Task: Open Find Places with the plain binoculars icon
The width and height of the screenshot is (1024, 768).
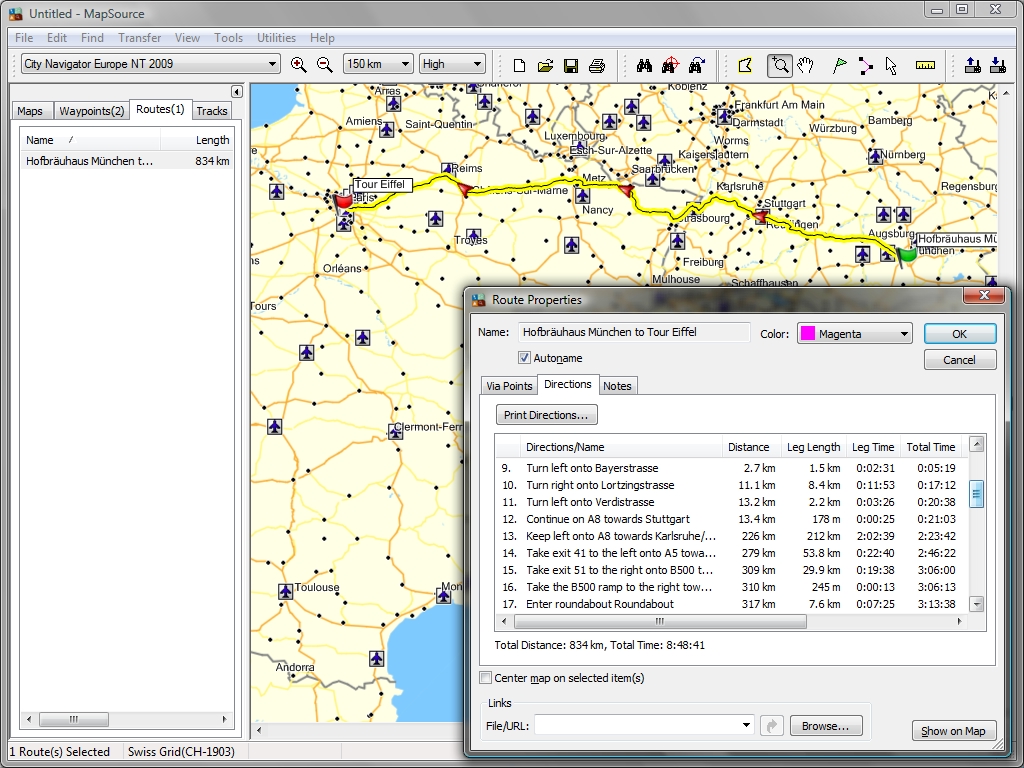Action: [x=645, y=65]
